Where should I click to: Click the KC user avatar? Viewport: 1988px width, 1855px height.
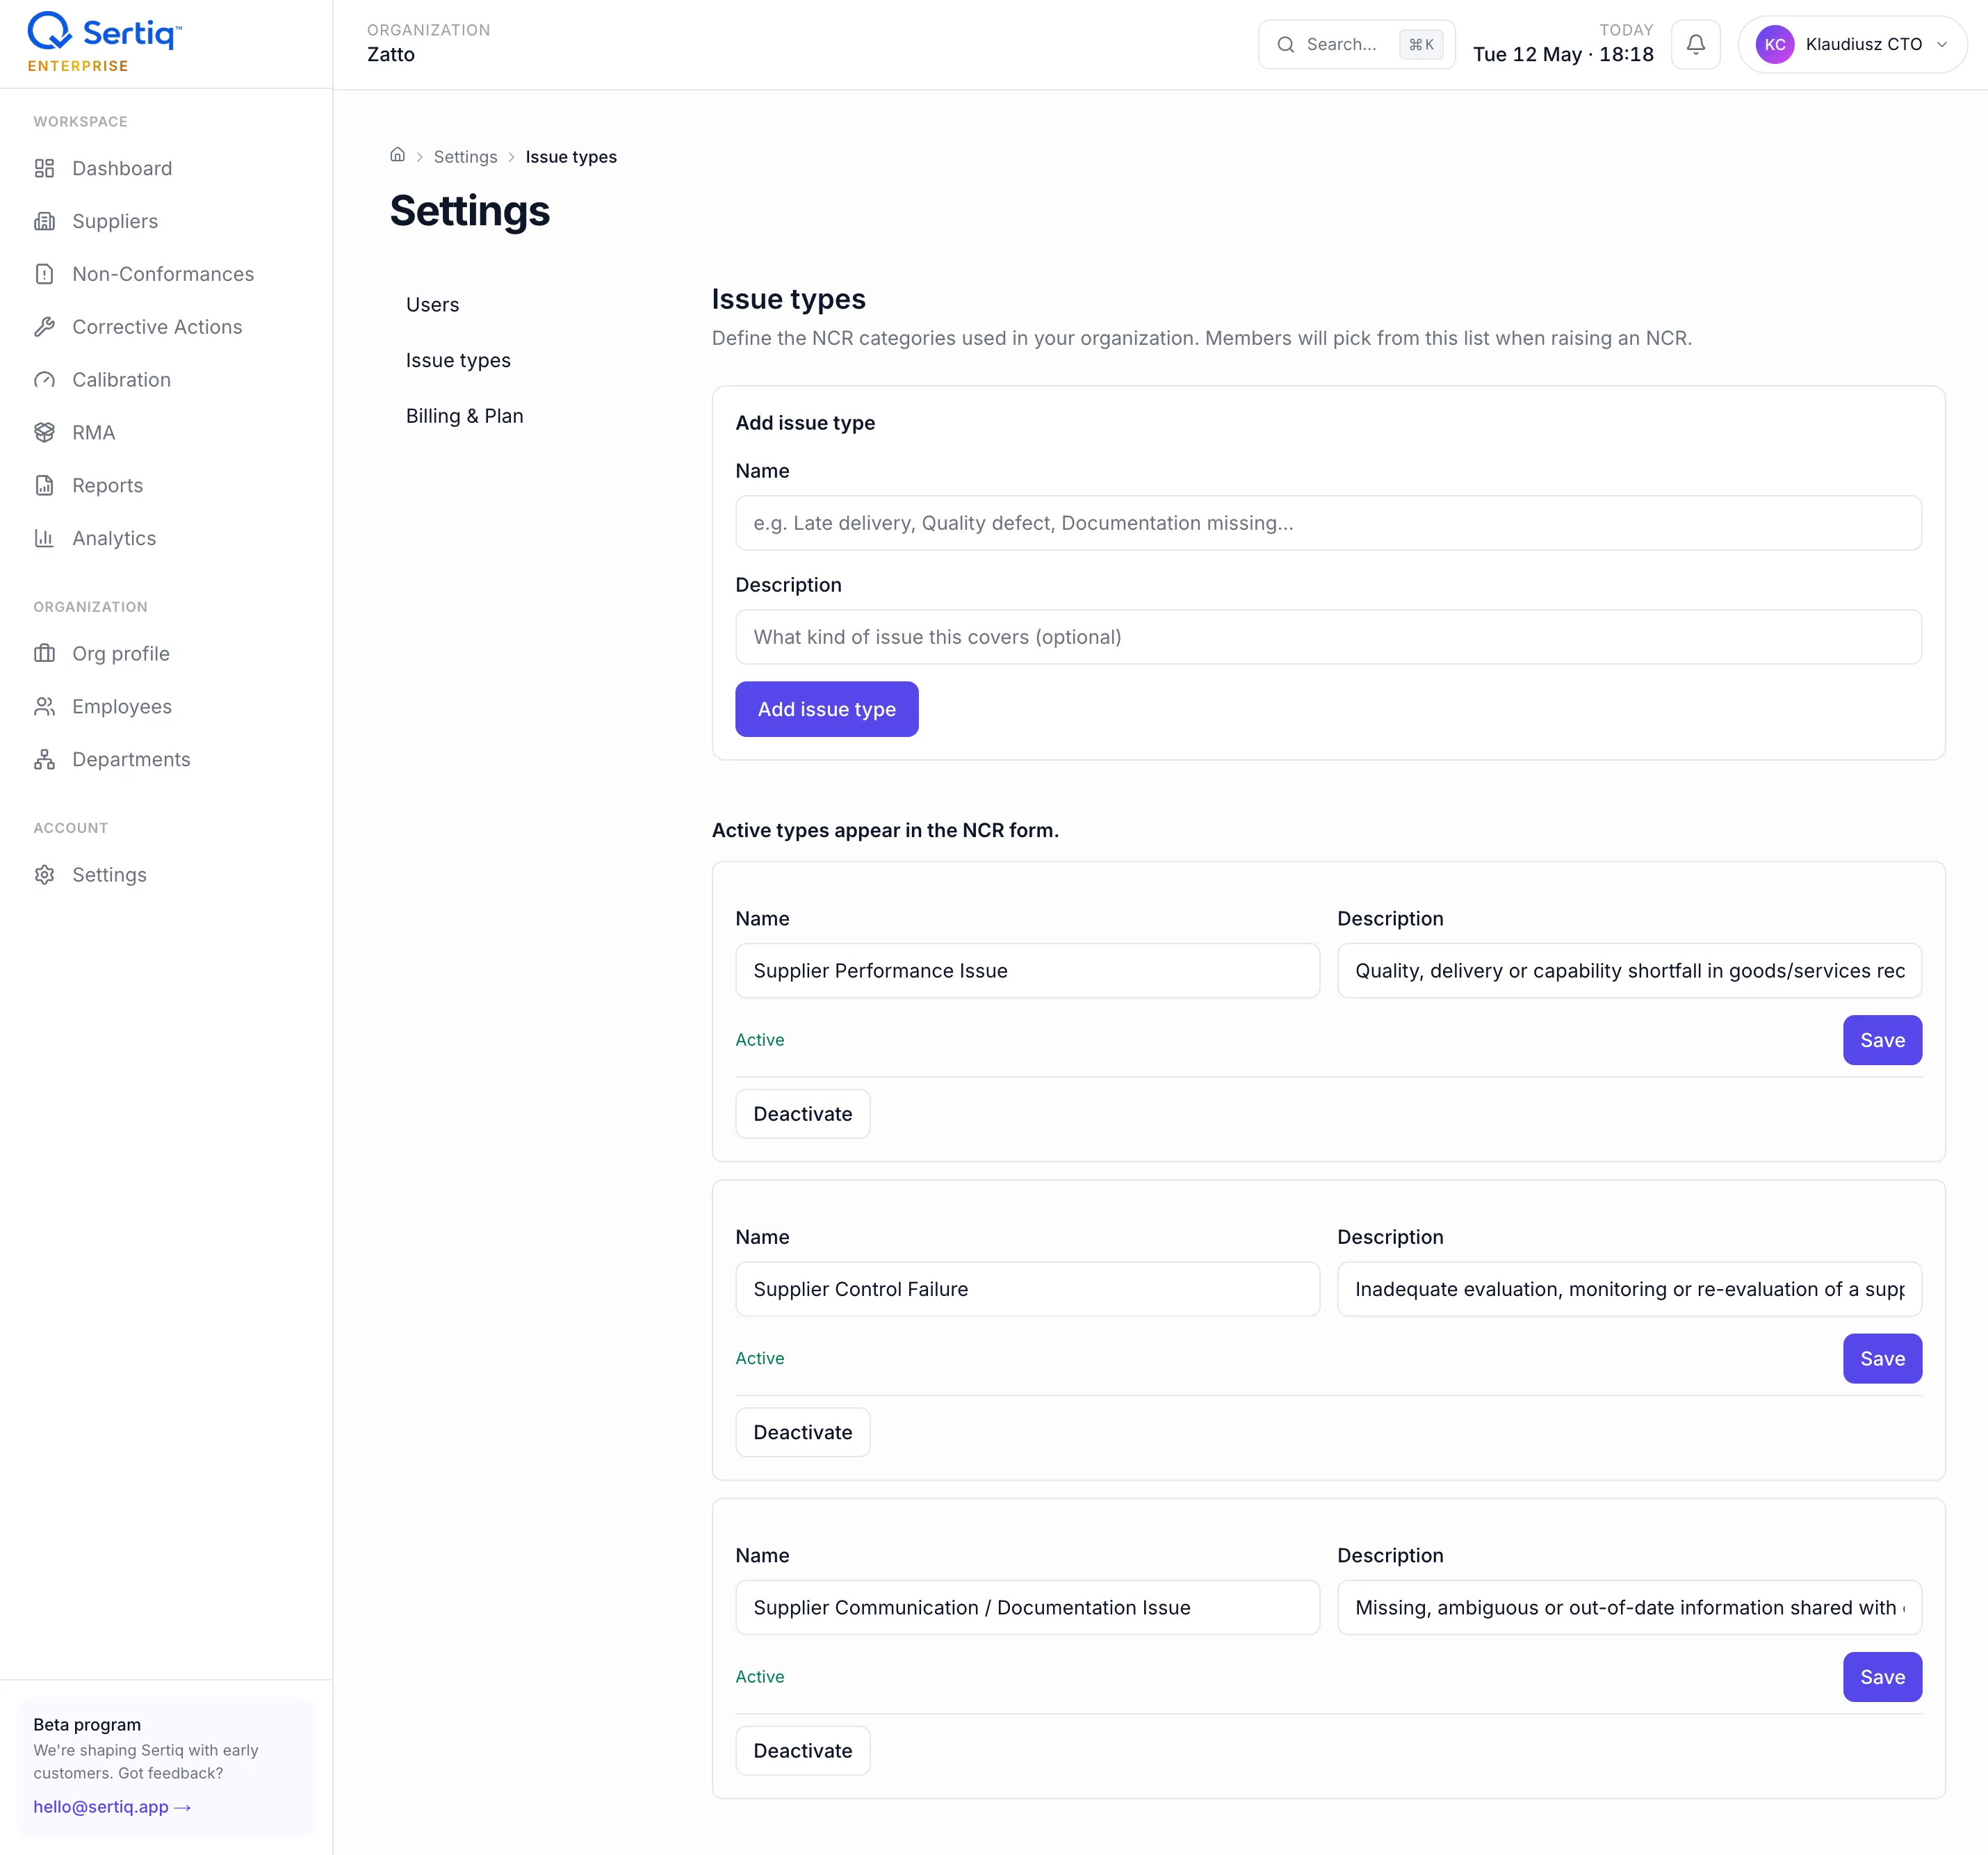coord(1774,44)
